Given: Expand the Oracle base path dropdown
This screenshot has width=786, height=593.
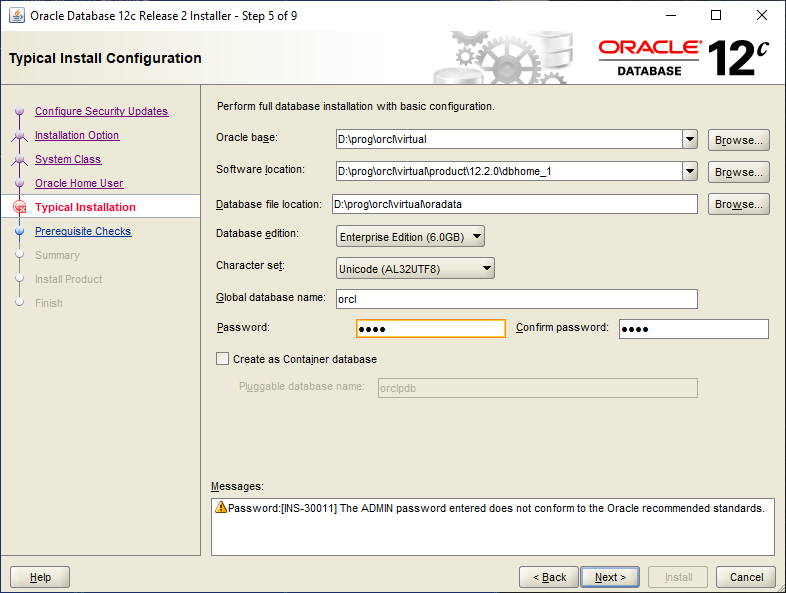Looking at the screenshot, I should 689,139.
